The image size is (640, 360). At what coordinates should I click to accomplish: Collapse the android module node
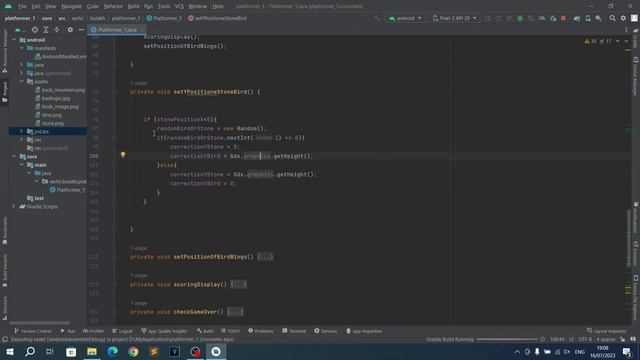click(14, 40)
